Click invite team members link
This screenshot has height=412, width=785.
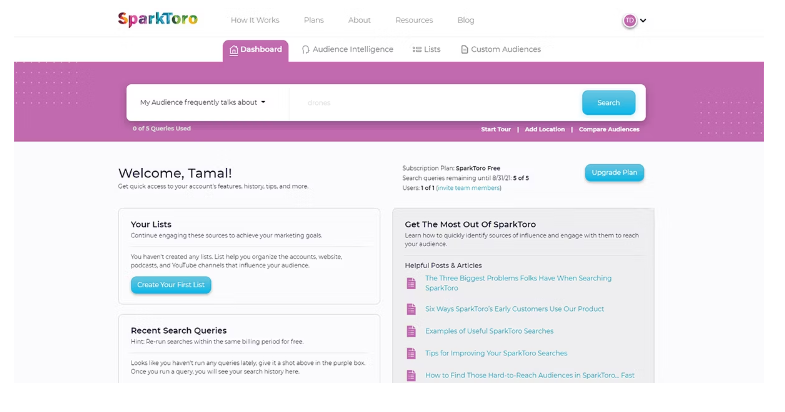(468, 188)
